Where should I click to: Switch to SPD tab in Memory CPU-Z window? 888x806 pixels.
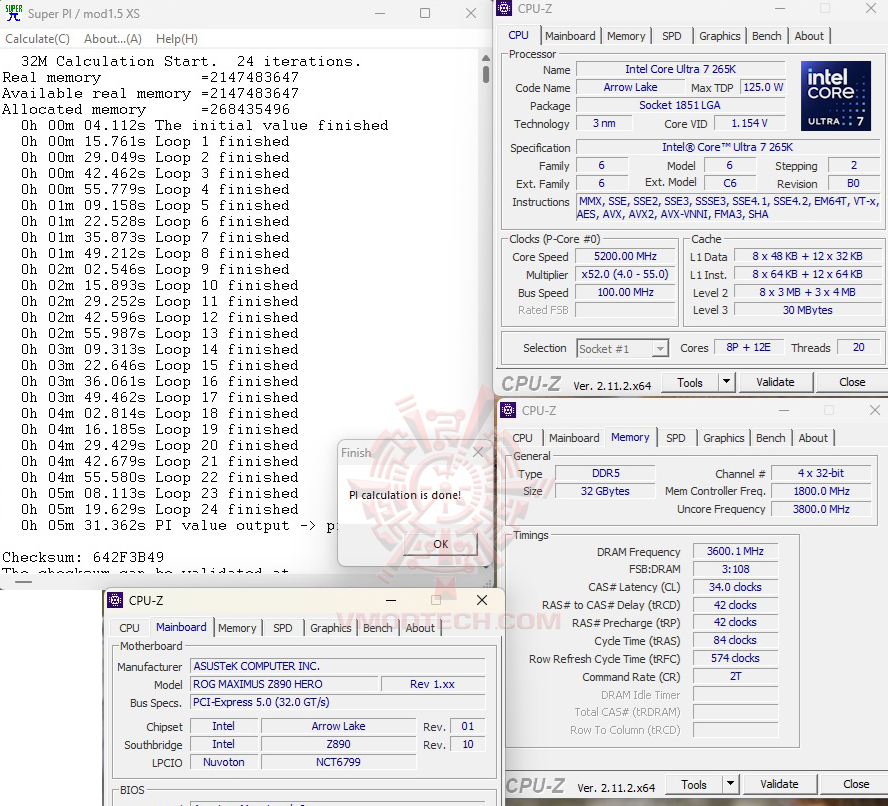[x=676, y=438]
